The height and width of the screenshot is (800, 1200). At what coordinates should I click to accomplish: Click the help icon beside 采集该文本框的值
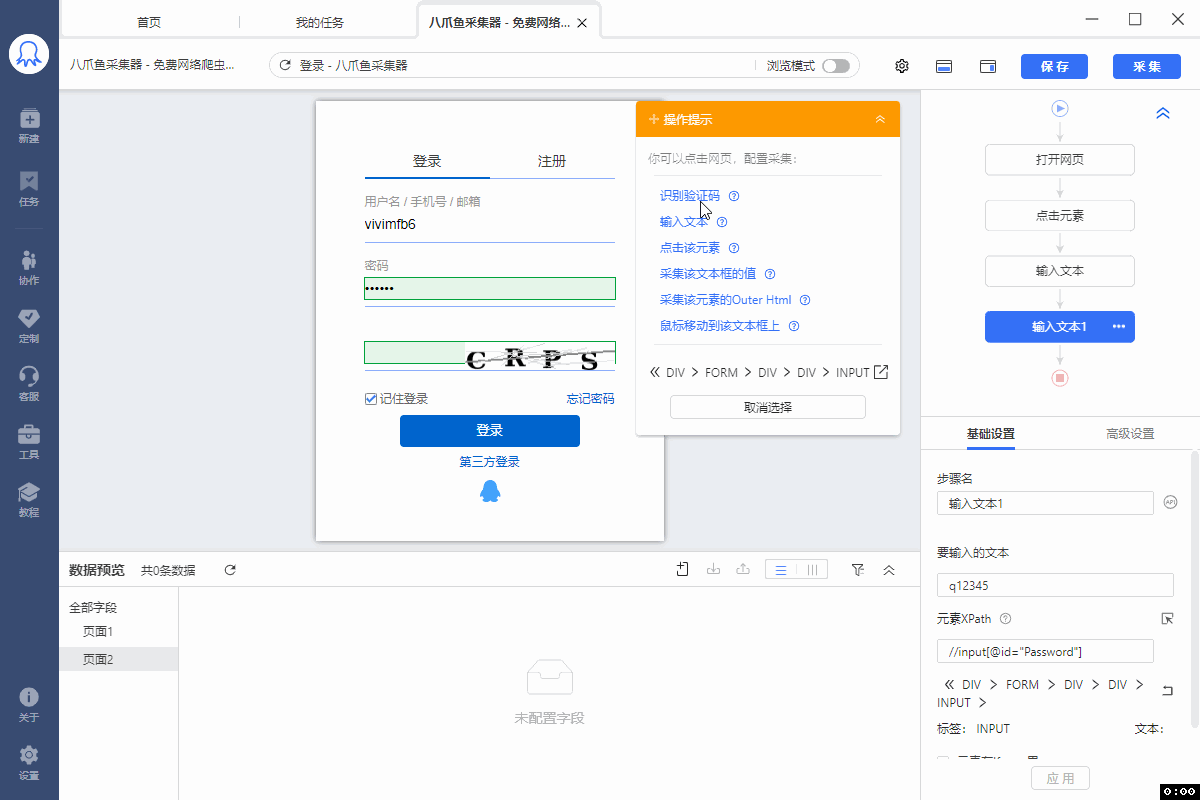[770, 274]
